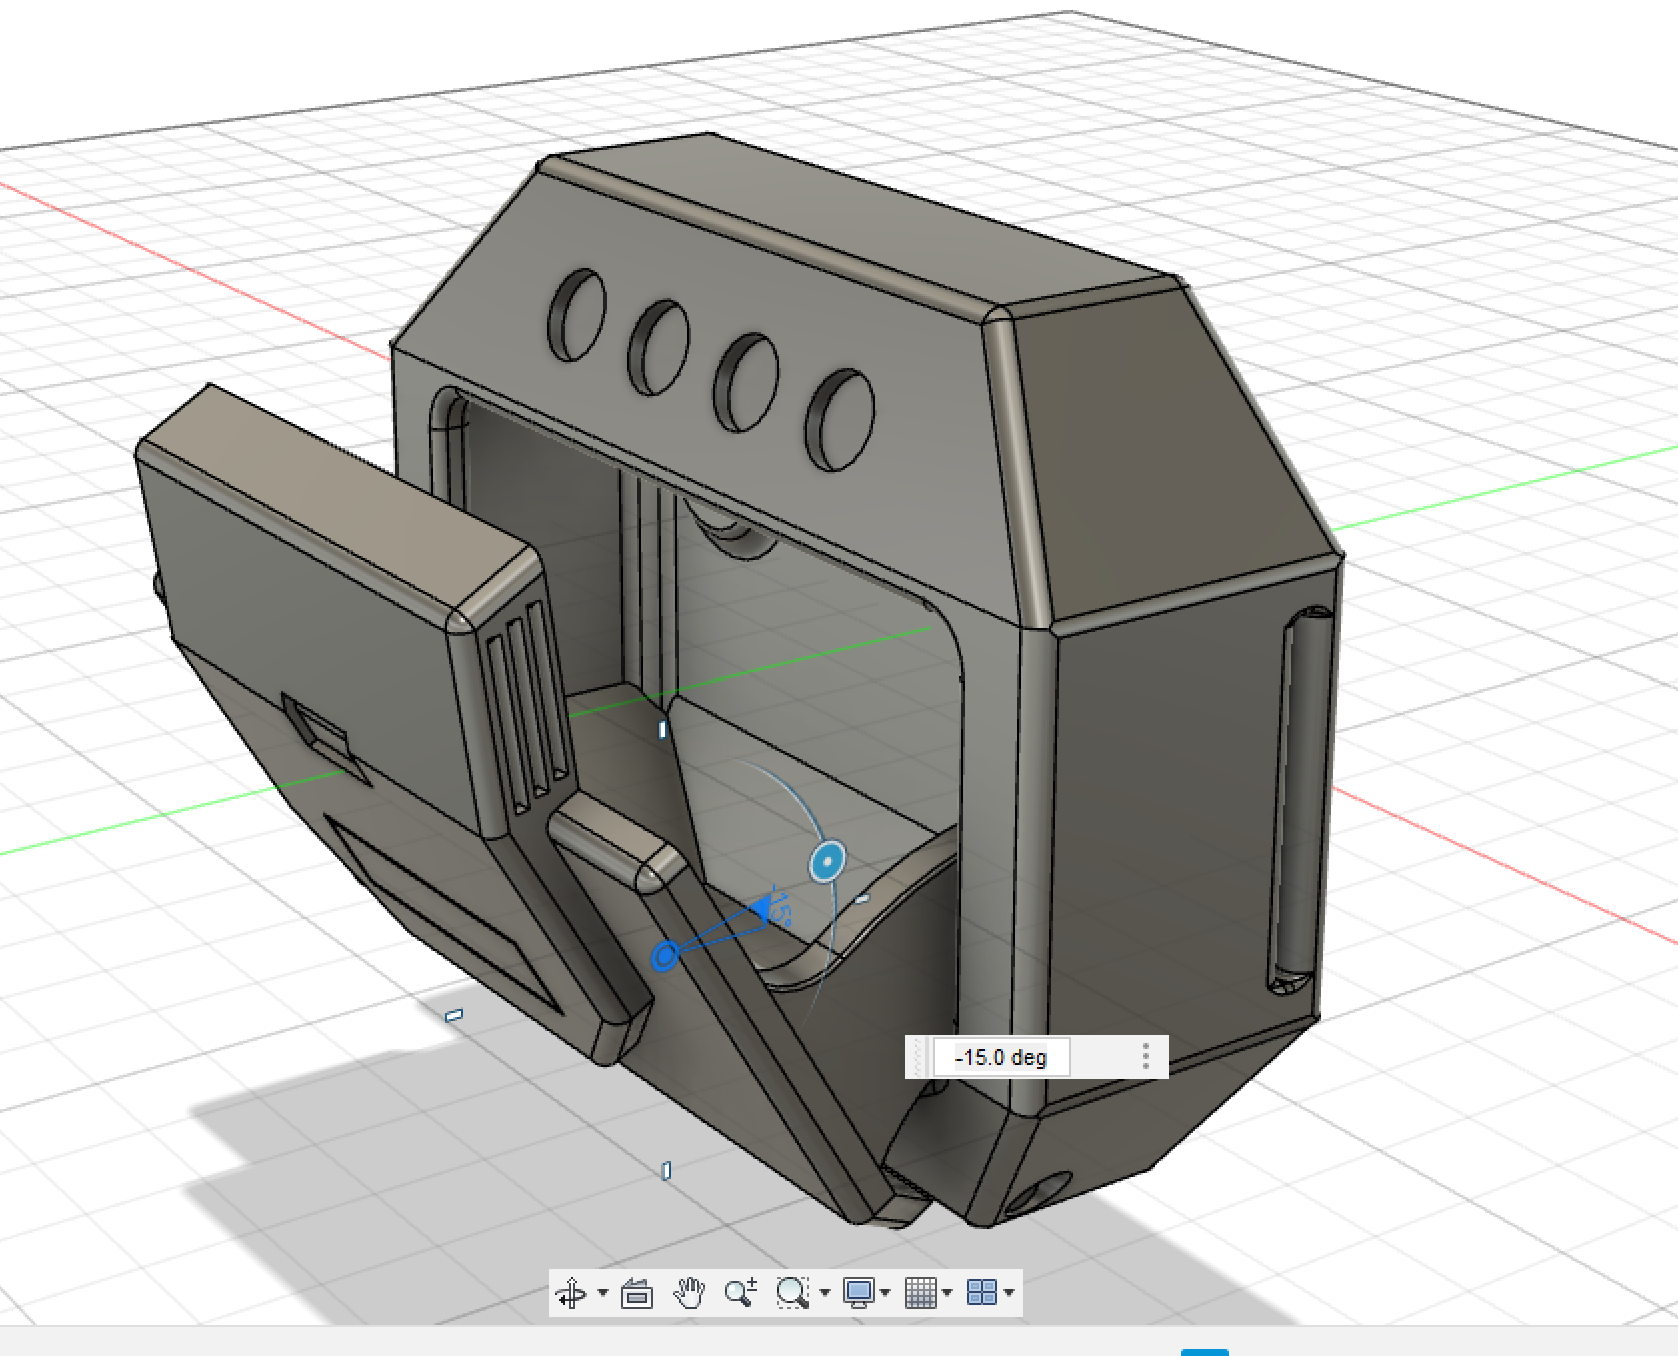Viewport: 1678px width, 1356px height.
Task: Open the three-dot menu beside angle field
Action: [1146, 1057]
